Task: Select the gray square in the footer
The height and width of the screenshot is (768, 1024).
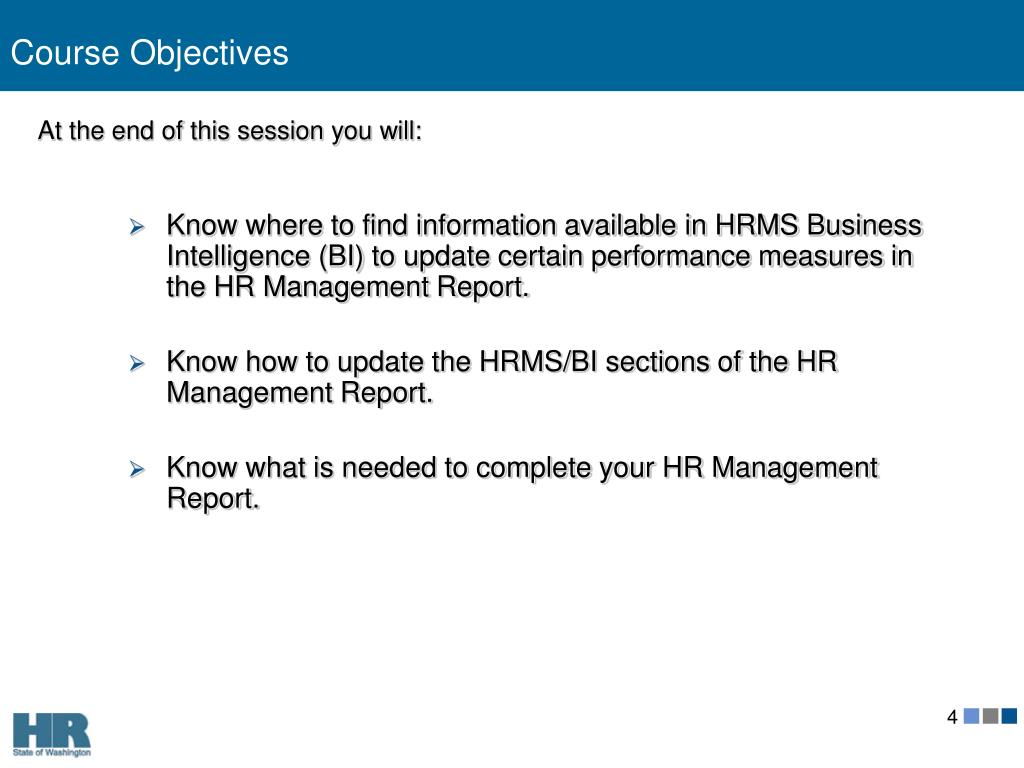Action: 990,716
